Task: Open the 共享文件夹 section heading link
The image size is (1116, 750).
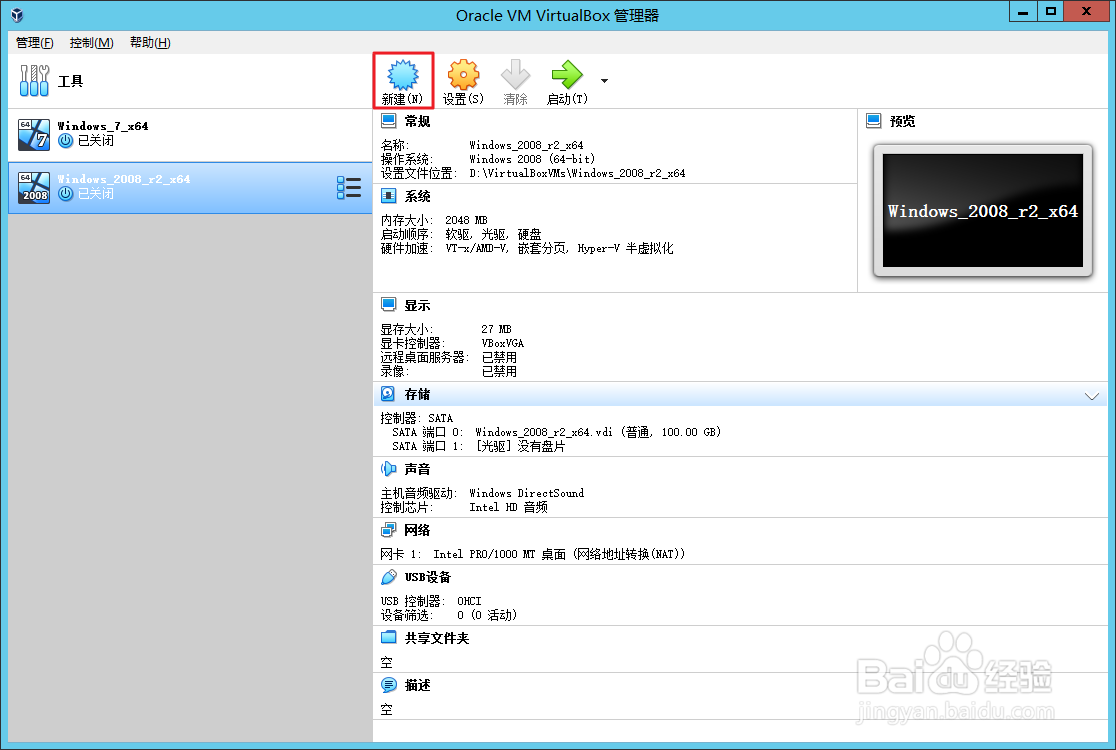Action: 437,638
